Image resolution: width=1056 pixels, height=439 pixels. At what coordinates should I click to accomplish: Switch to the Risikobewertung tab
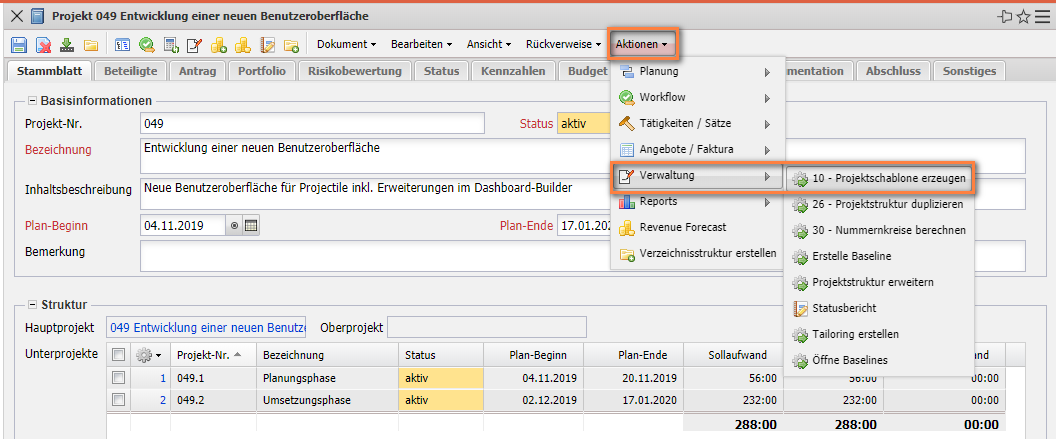[354, 71]
